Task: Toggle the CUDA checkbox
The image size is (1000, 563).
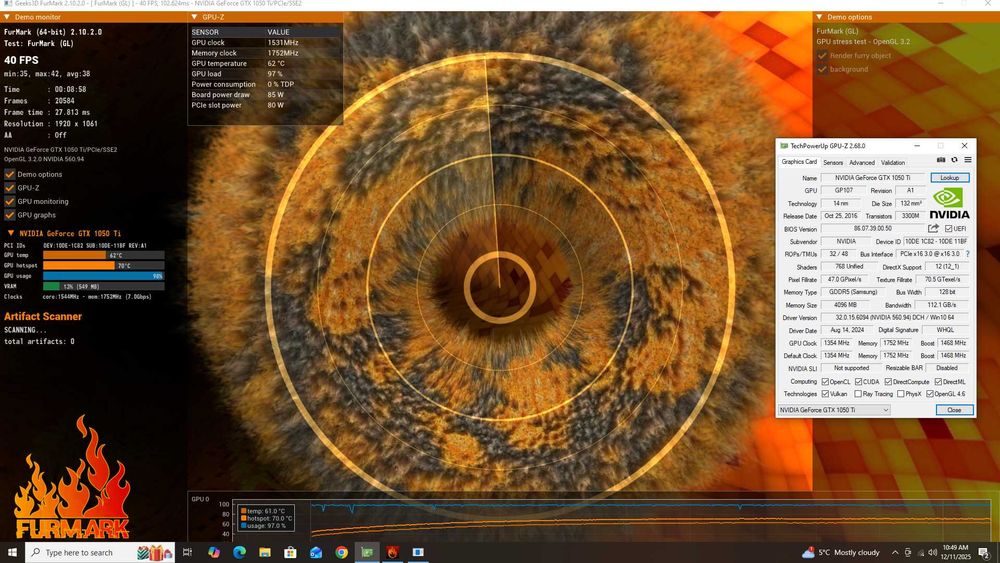Action: 858,381
